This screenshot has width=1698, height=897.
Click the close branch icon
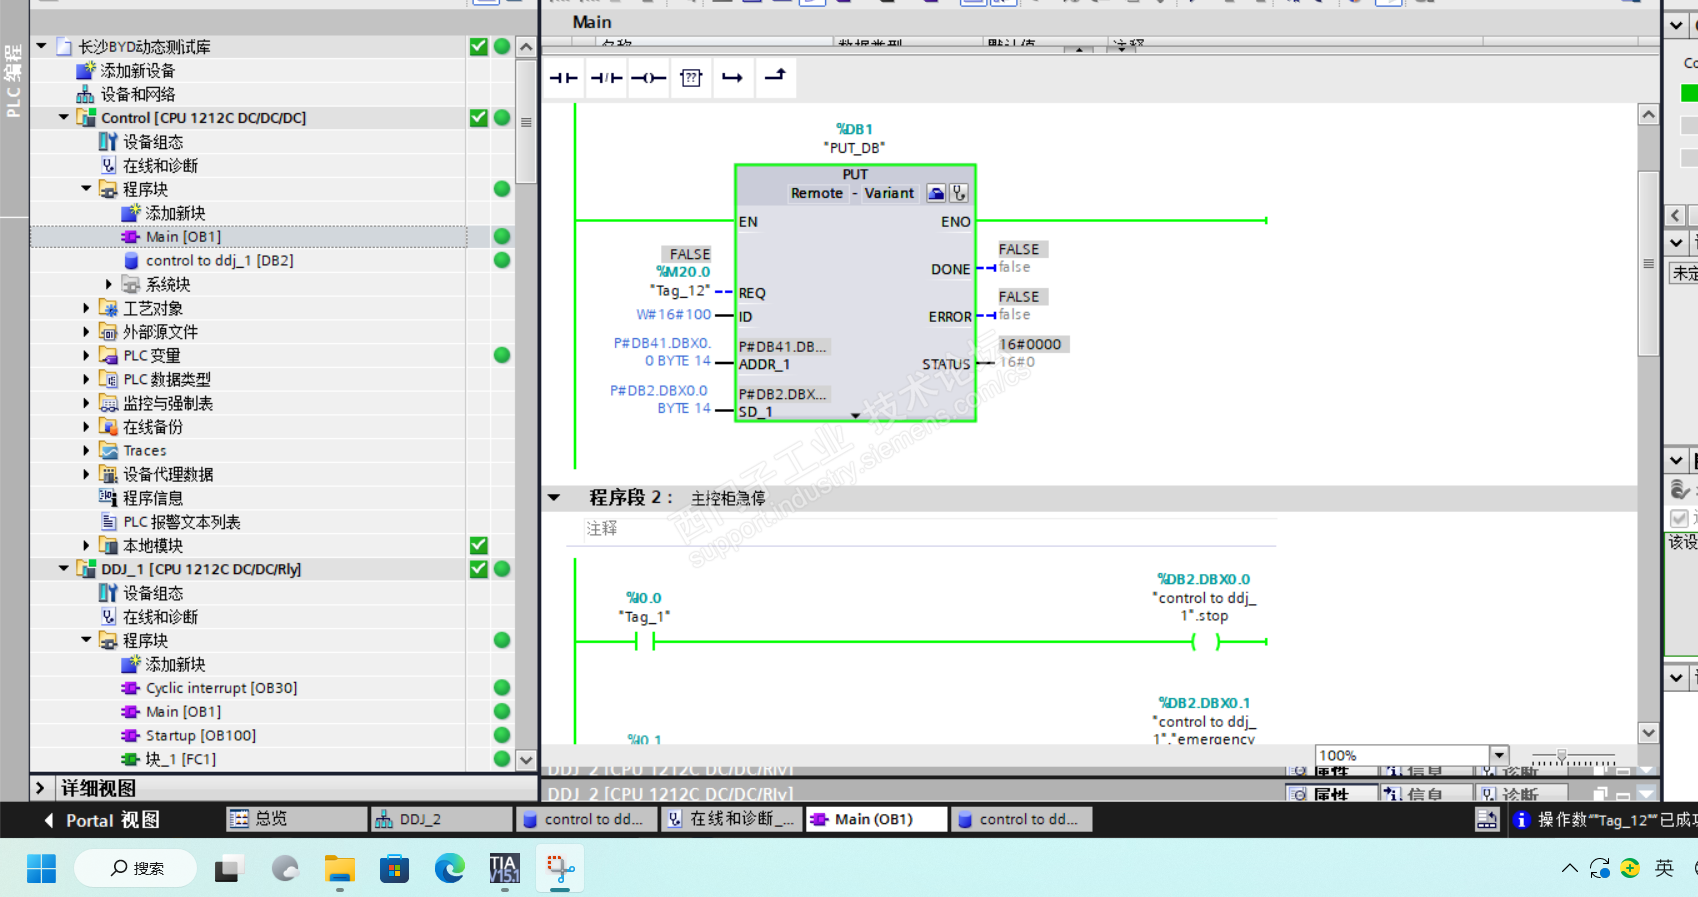click(x=775, y=77)
